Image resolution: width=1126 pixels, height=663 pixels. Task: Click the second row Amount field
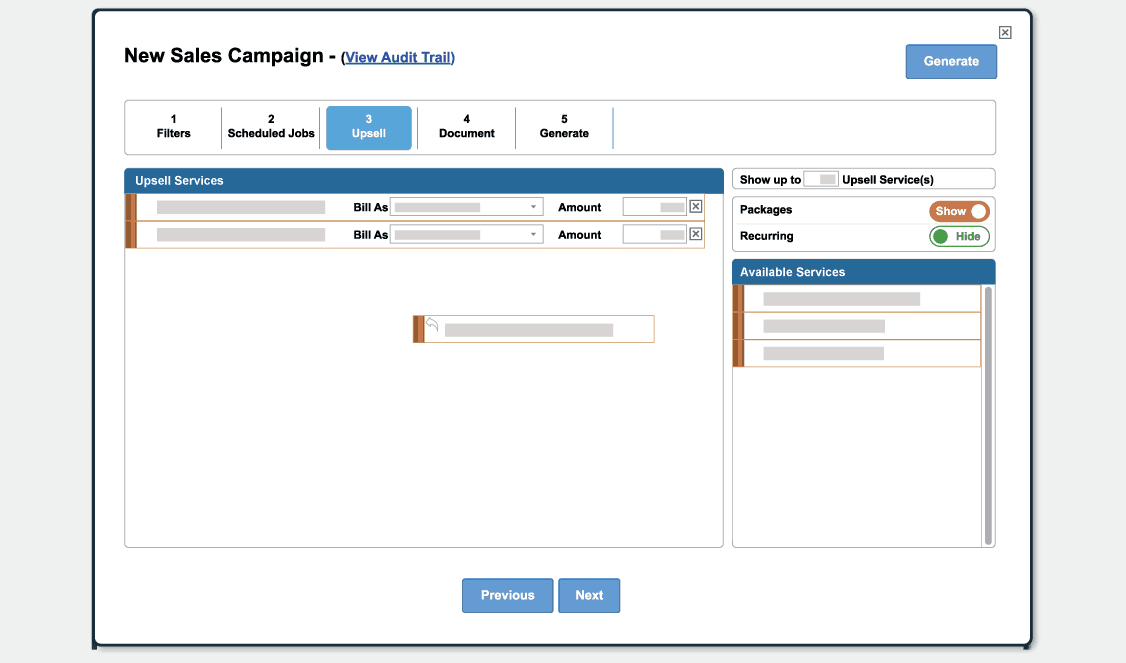tap(654, 234)
